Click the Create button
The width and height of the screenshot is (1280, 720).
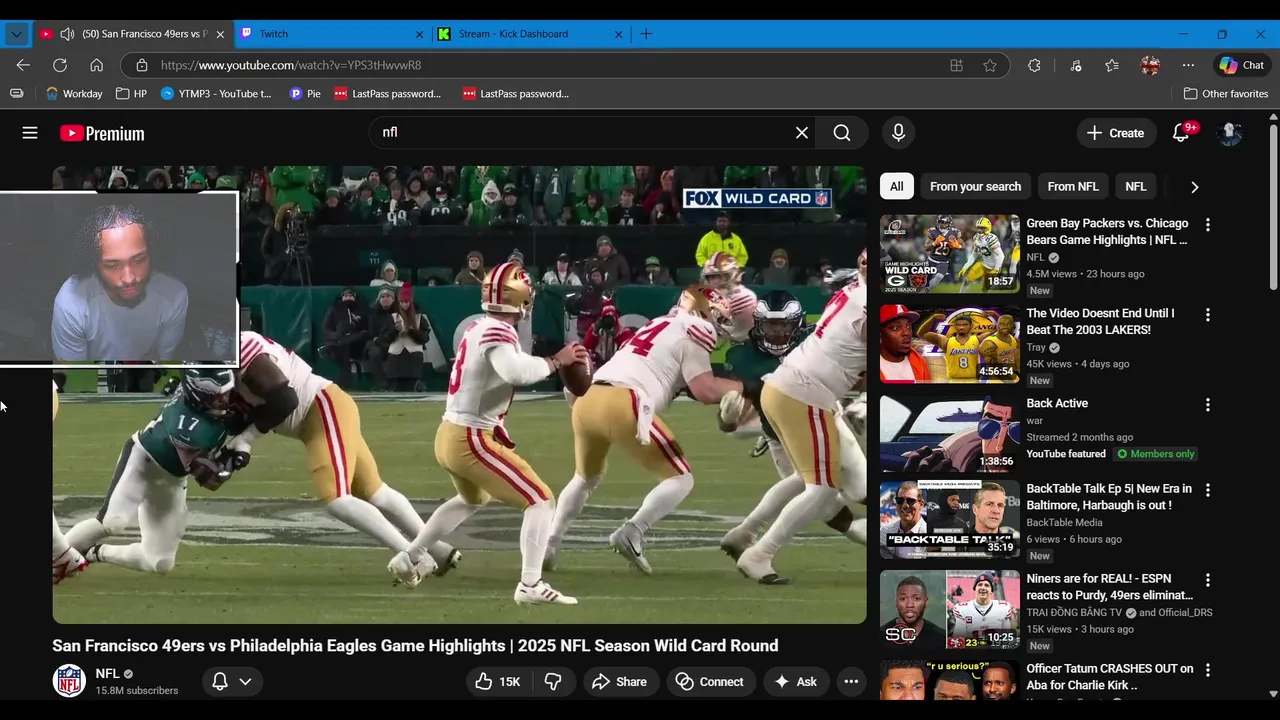(1115, 133)
